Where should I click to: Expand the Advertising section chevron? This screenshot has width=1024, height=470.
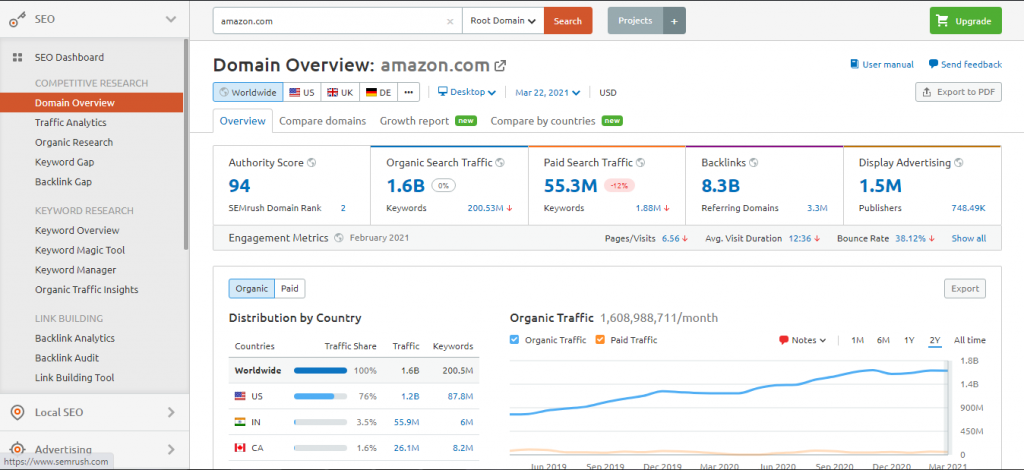pos(171,449)
